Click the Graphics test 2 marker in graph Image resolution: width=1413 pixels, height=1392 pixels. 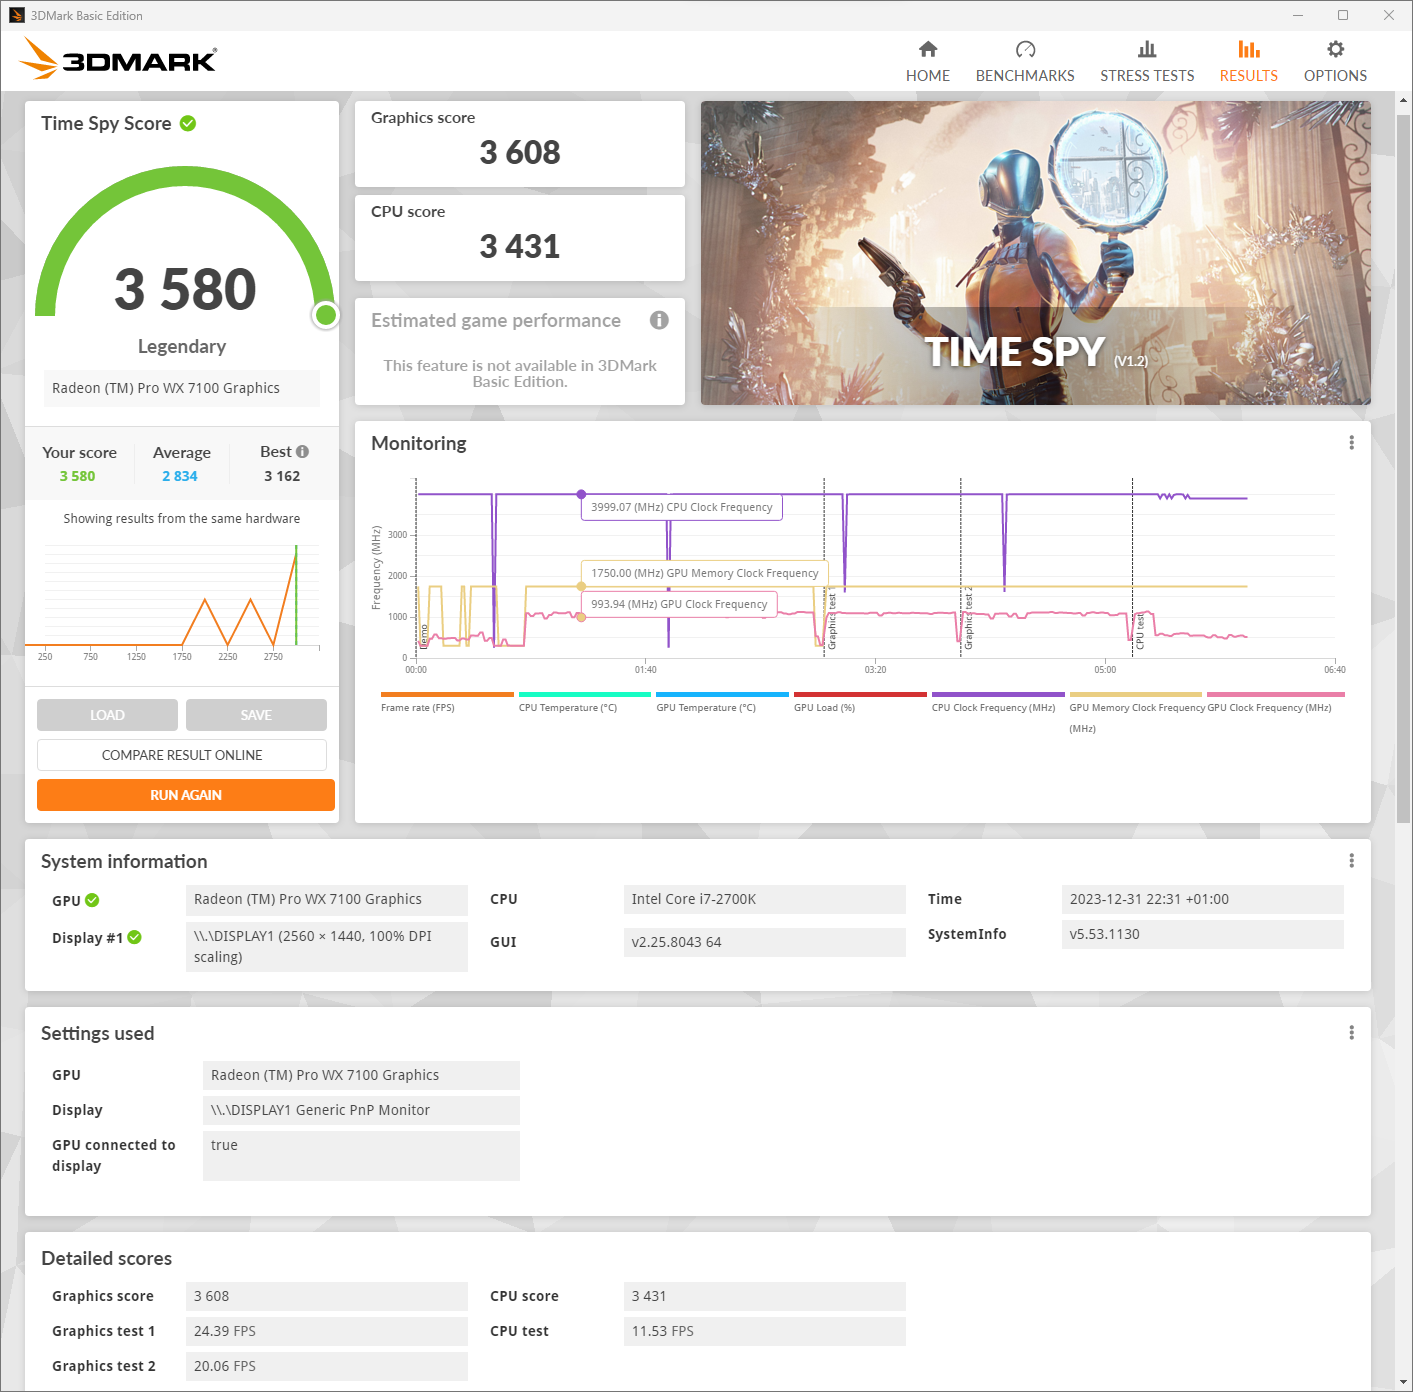pyautogui.click(x=968, y=619)
